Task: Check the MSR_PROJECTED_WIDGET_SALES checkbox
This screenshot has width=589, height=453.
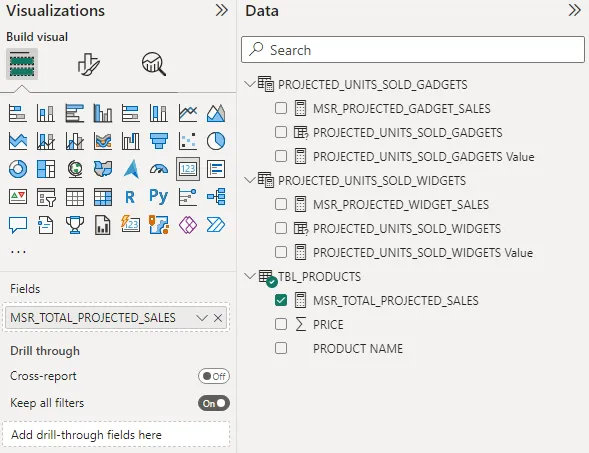Action: click(281, 205)
